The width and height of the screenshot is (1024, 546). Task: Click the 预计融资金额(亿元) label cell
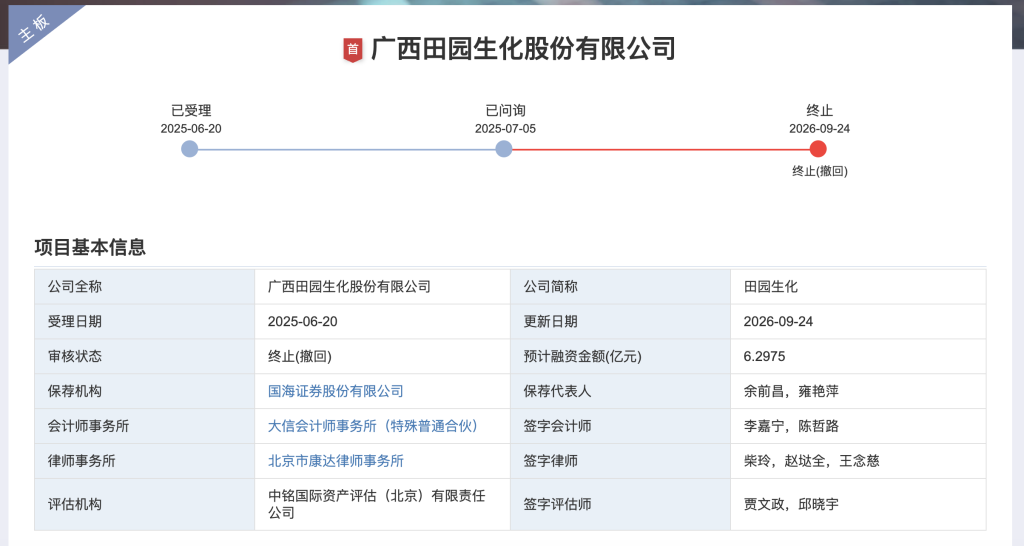click(620, 357)
